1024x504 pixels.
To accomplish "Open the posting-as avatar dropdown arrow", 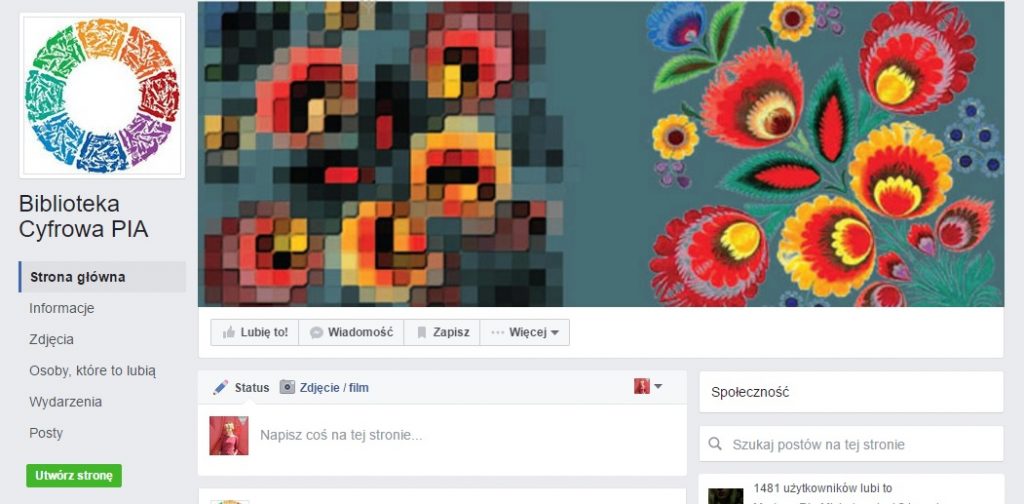I will pyautogui.click(x=658, y=386).
